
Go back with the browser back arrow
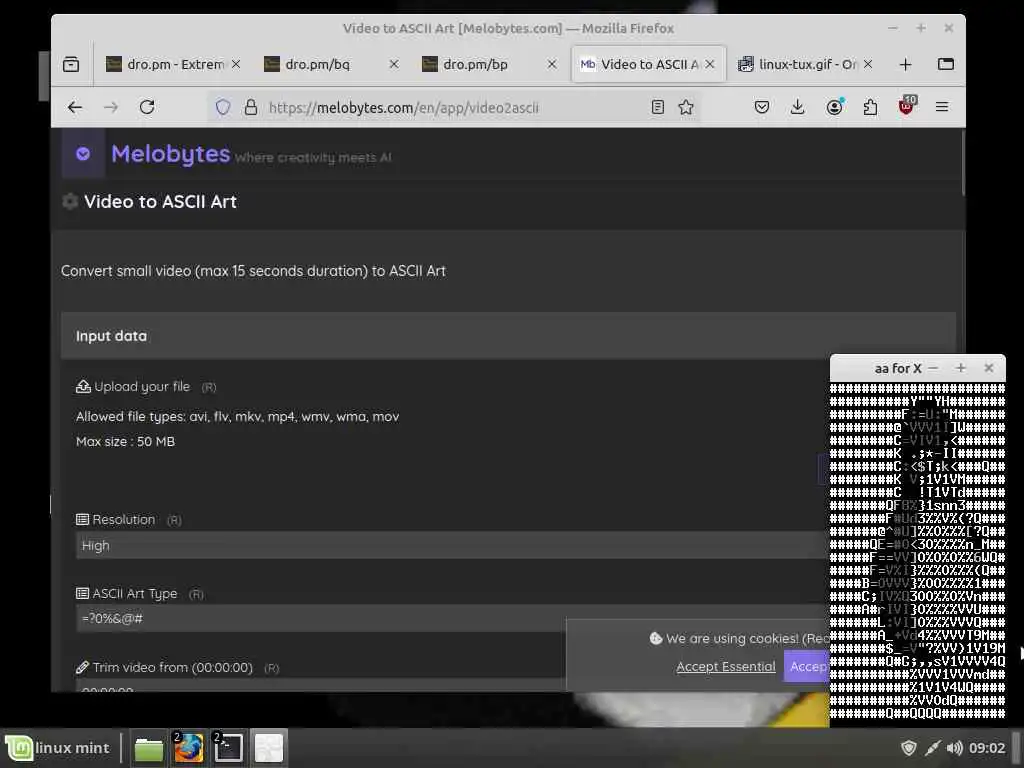[x=75, y=107]
